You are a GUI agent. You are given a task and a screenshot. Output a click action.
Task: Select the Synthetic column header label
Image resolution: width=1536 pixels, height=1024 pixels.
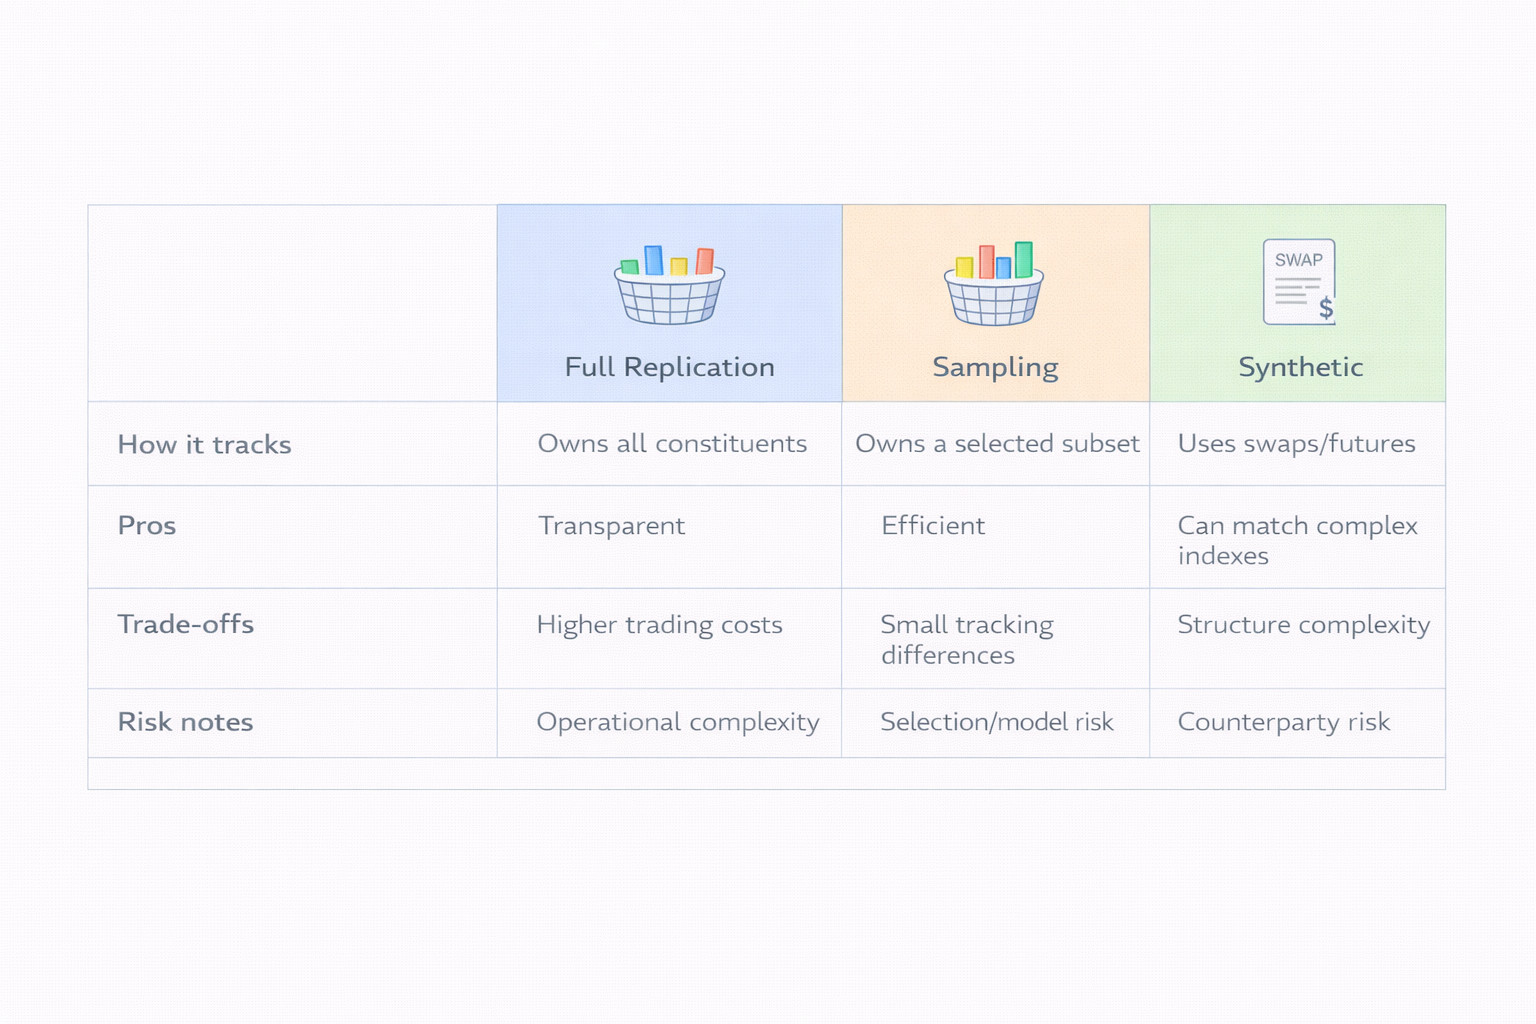point(1300,367)
